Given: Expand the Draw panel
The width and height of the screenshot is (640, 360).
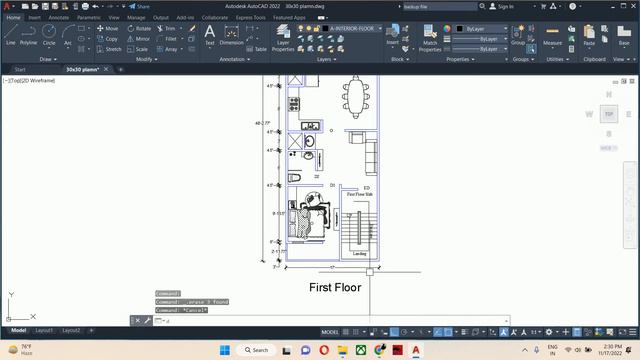Looking at the screenshot, I should tap(48, 59).
